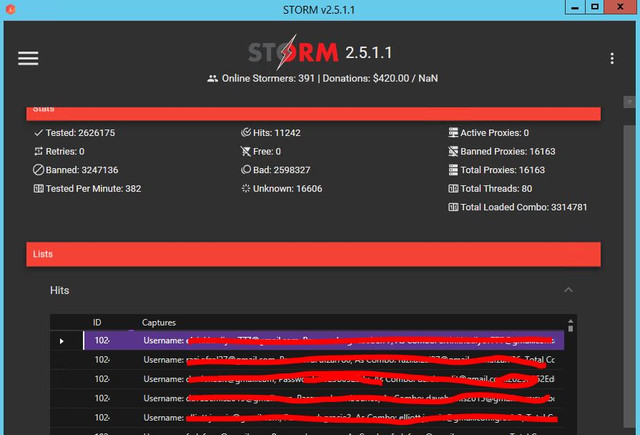Click the Banned Proxies icon
The image size is (640, 435).
click(x=453, y=151)
